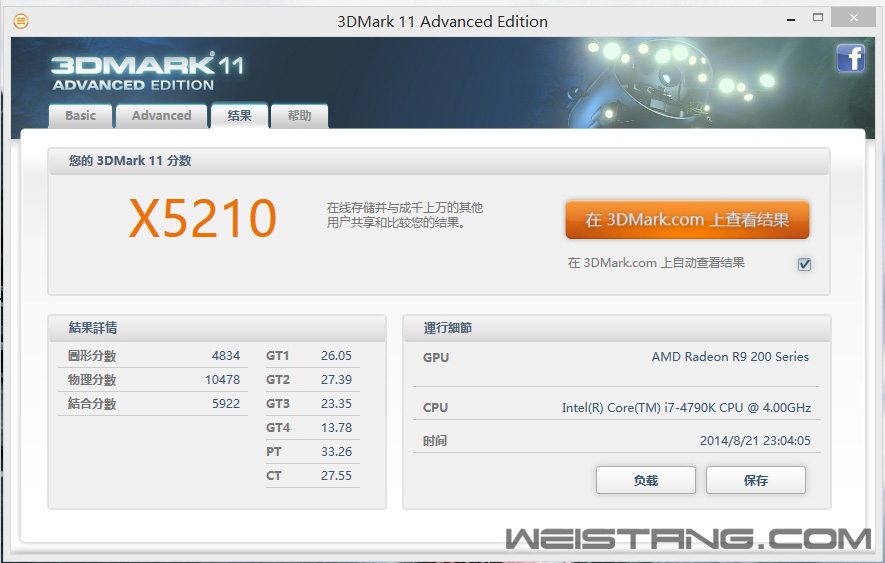Click the 负载 button
The image size is (885, 563).
(x=646, y=480)
